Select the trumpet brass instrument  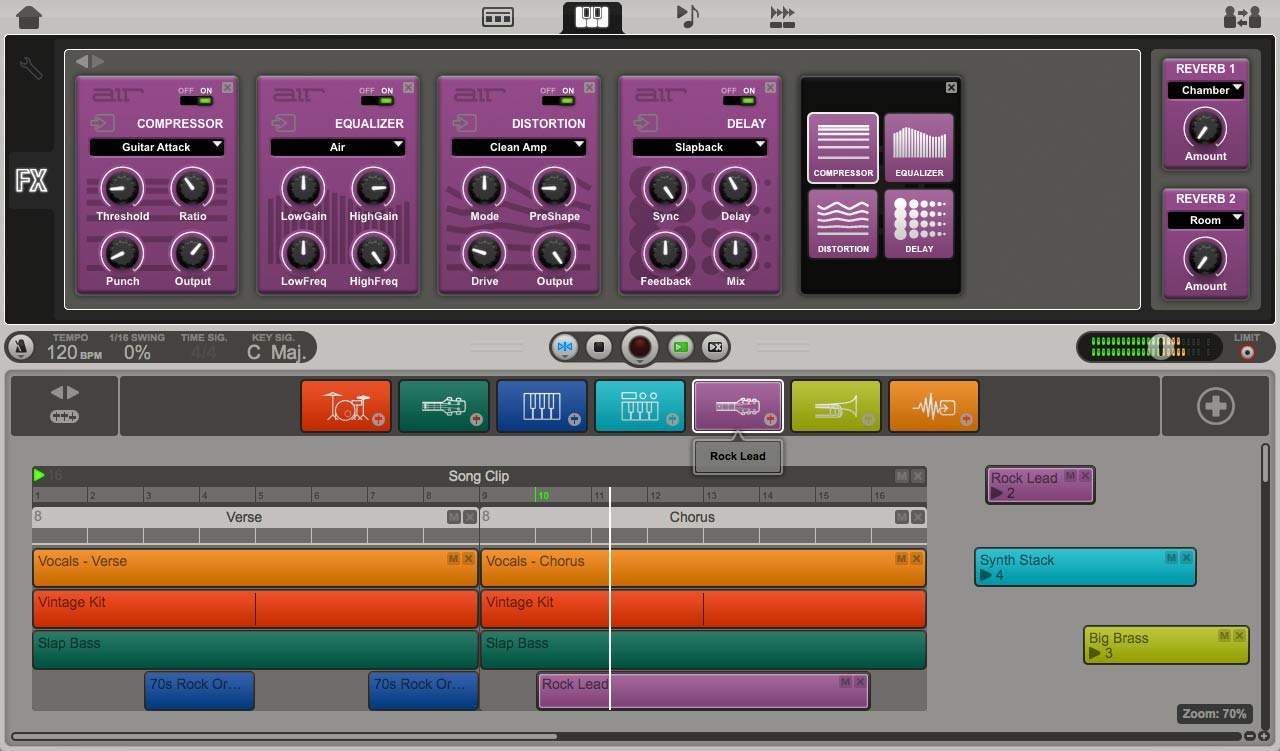(836, 406)
